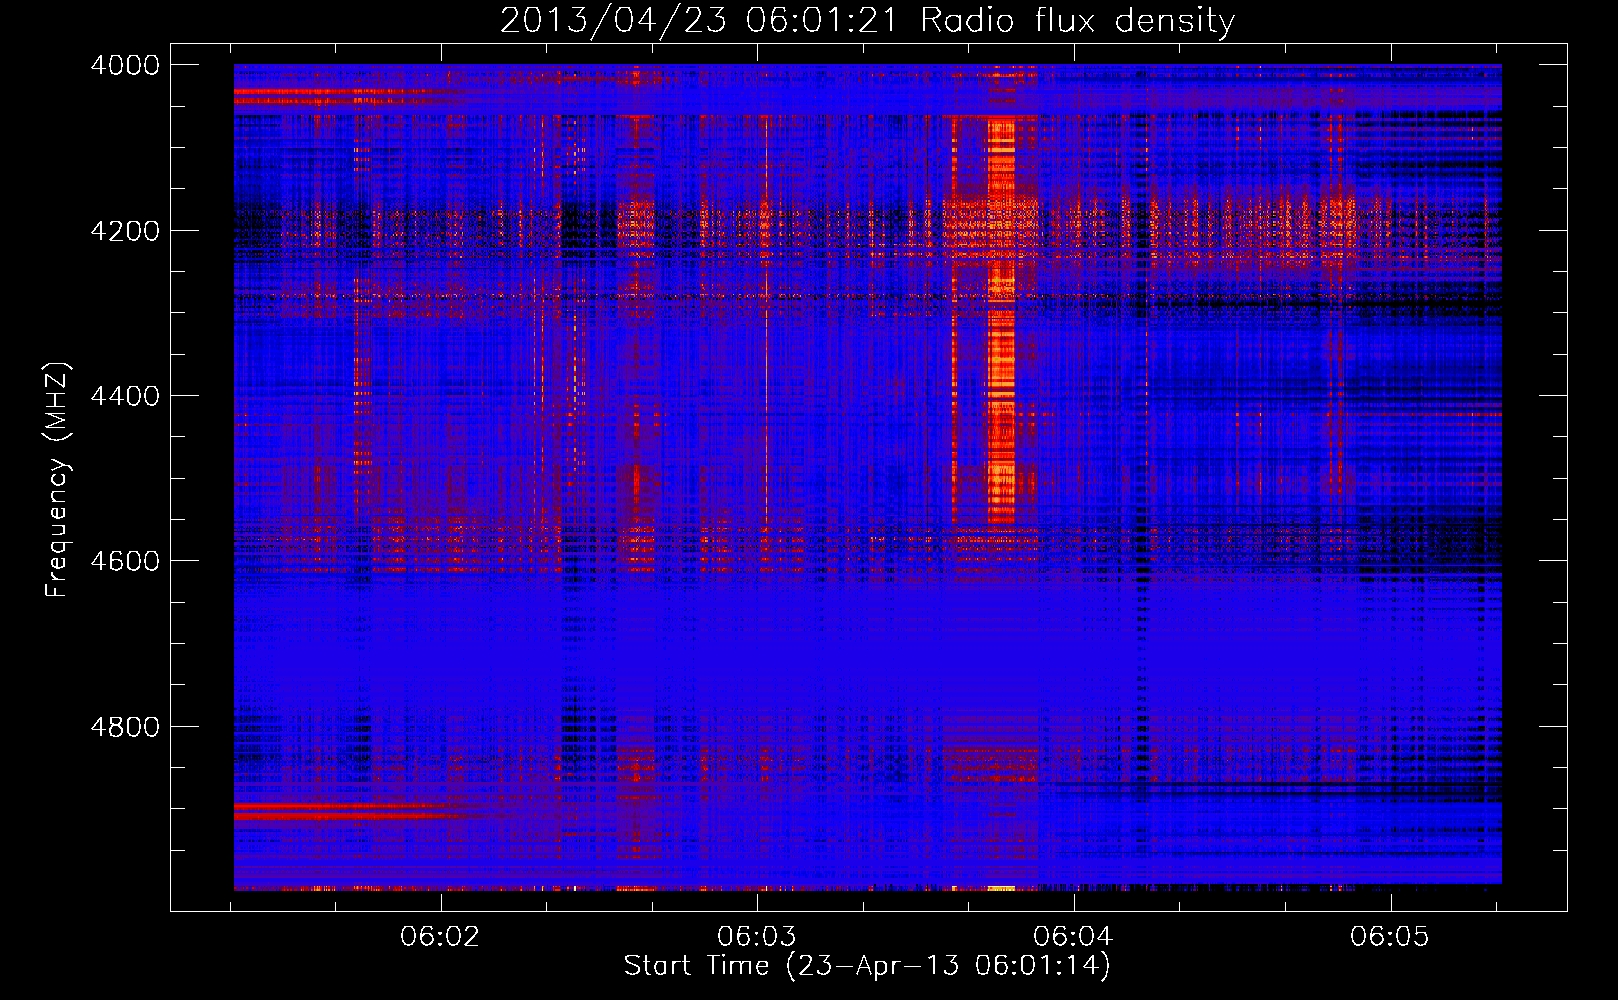Image resolution: width=1618 pixels, height=1000 pixels.
Task: Click the plot title "2013/04/23 06:01:21 Radio flux density"
Action: click(867, 21)
